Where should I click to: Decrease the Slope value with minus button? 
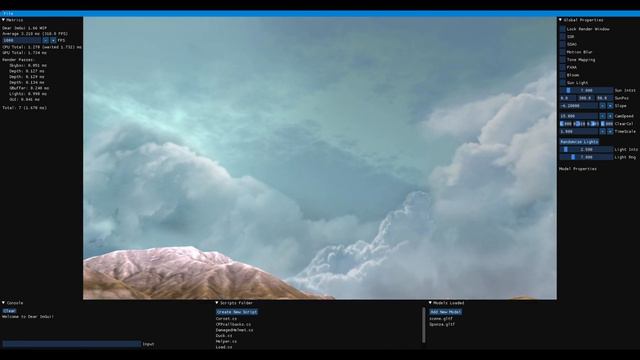[x=602, y=106]
